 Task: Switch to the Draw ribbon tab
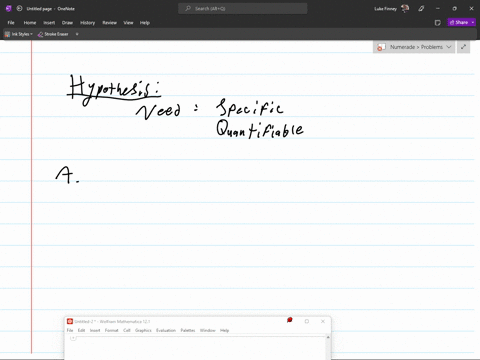tap(67, 23)
